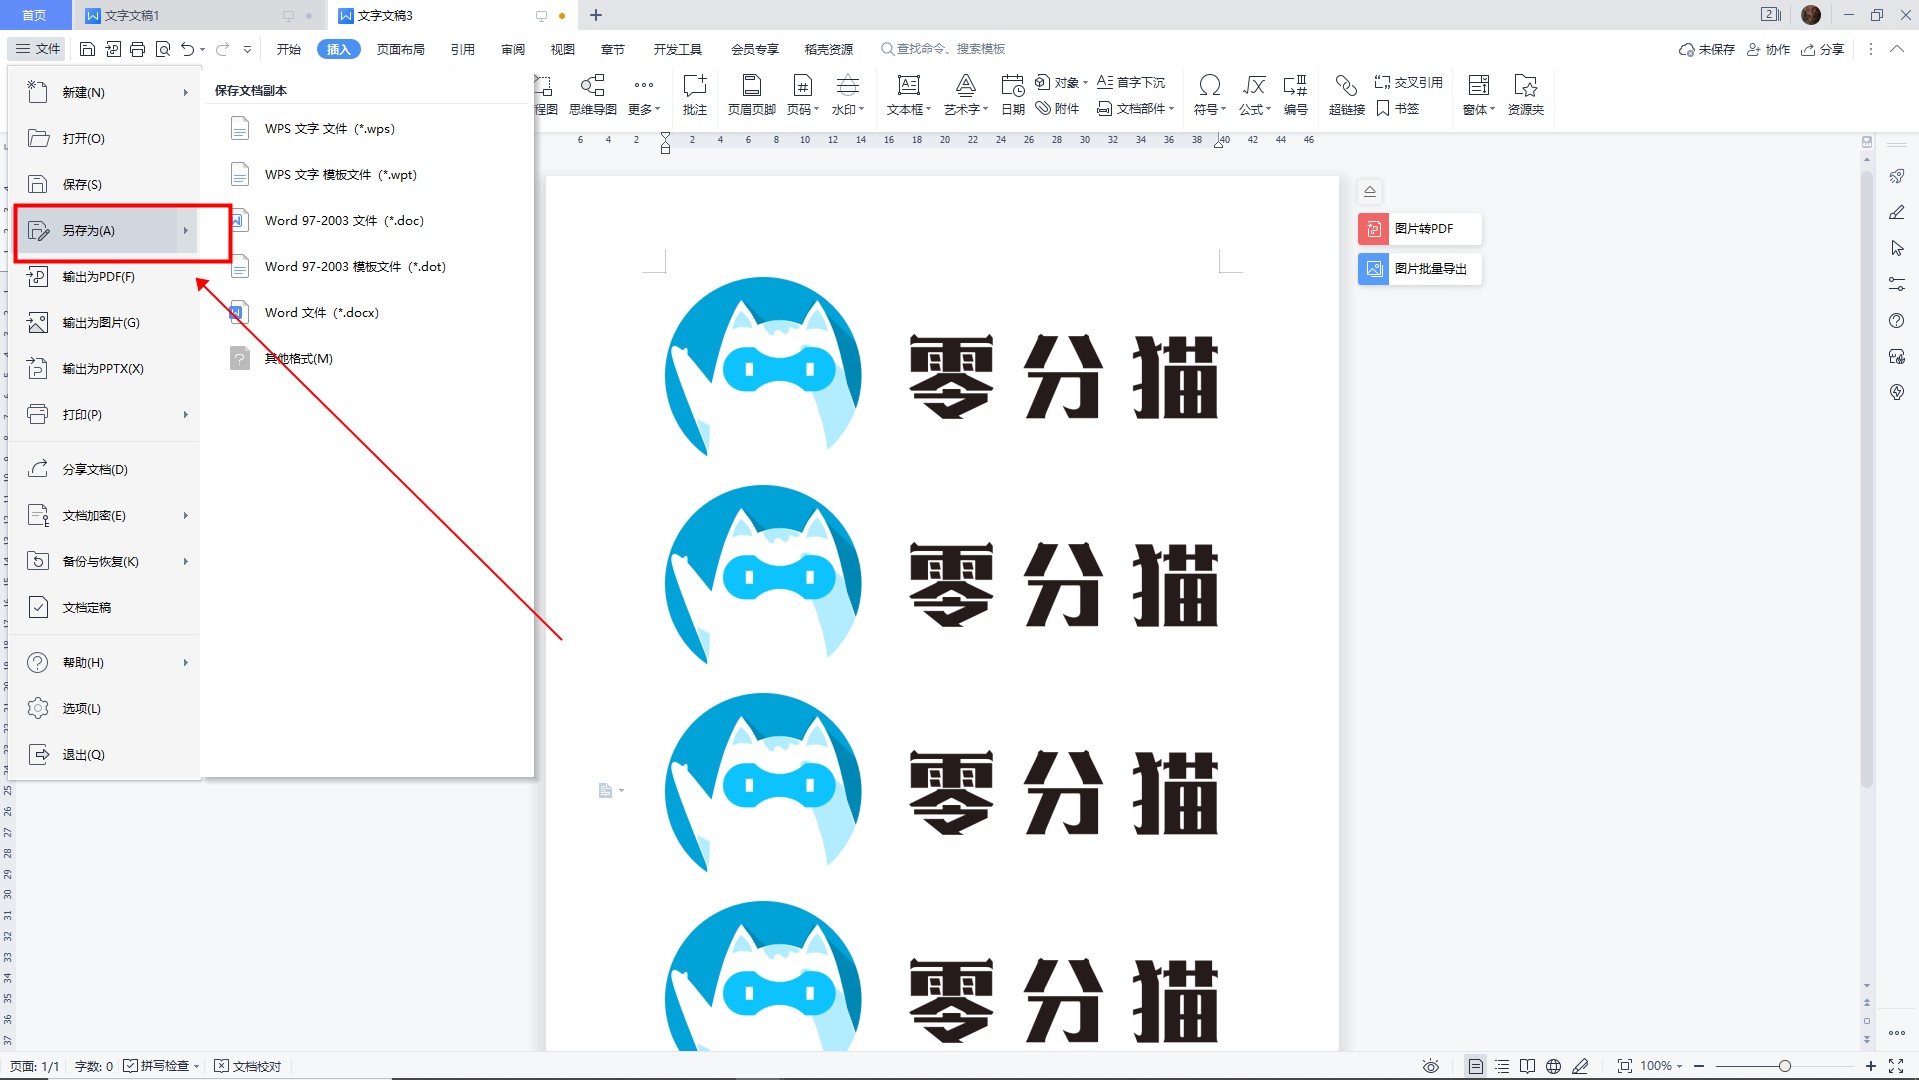The height and width of the screenshot is (1080, 1919).
Task: Click 文档定稿 in file menu
Action: [x=105, y=607]
